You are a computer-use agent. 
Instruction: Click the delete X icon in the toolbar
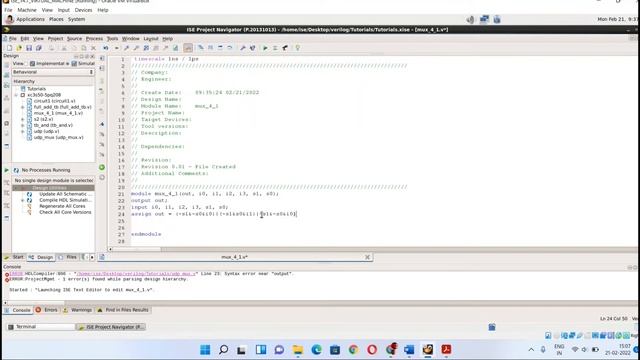point(93,48)
